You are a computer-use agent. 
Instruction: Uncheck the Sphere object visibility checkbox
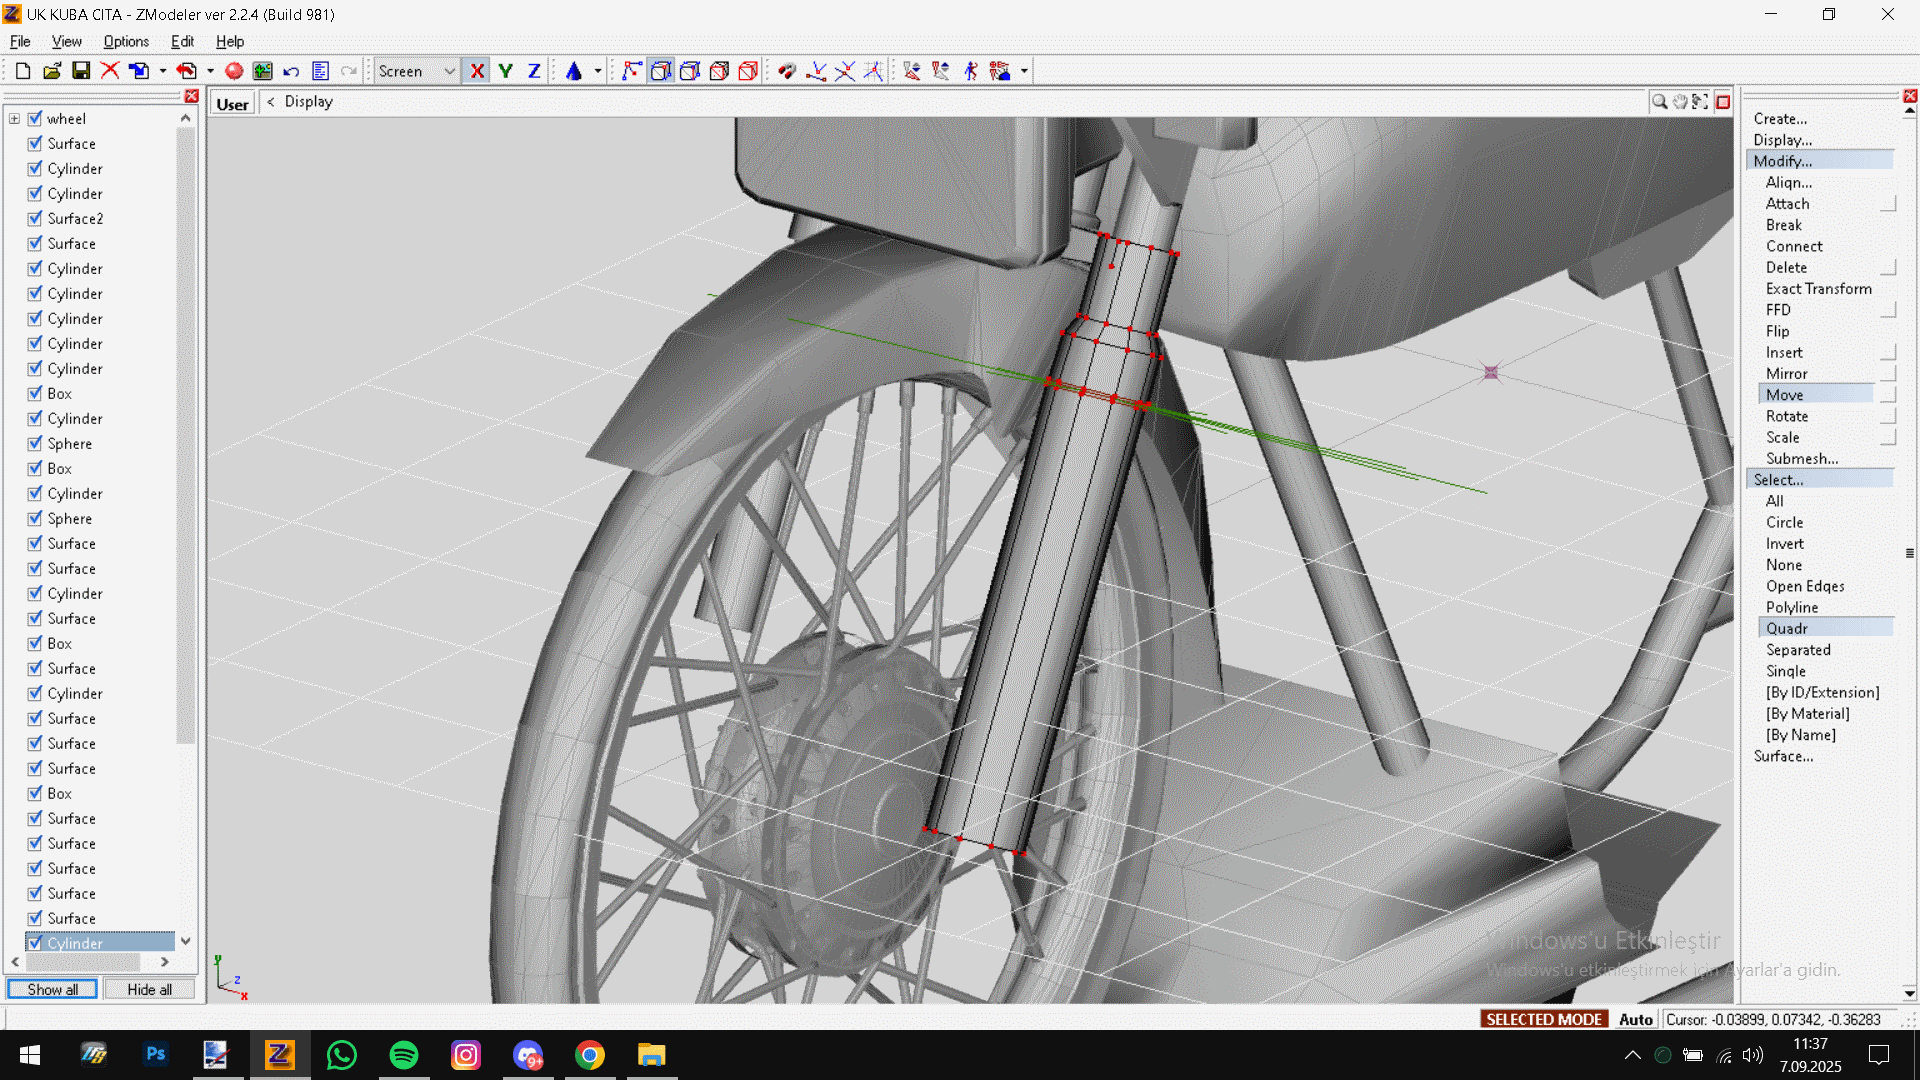35,443
